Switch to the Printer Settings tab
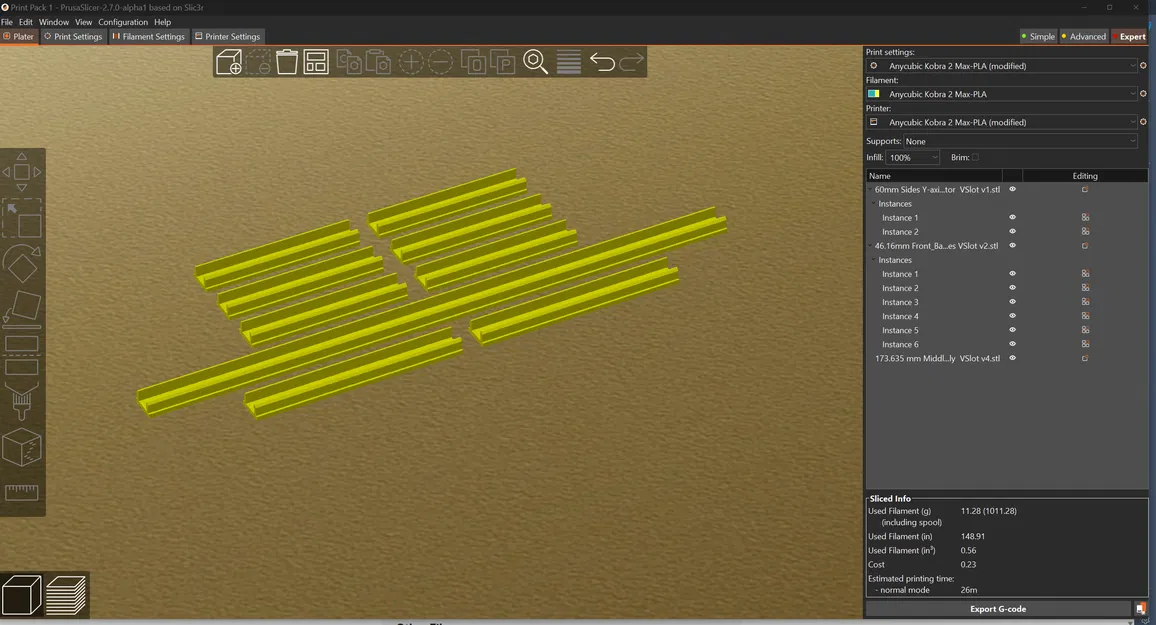 coord(227,36)
